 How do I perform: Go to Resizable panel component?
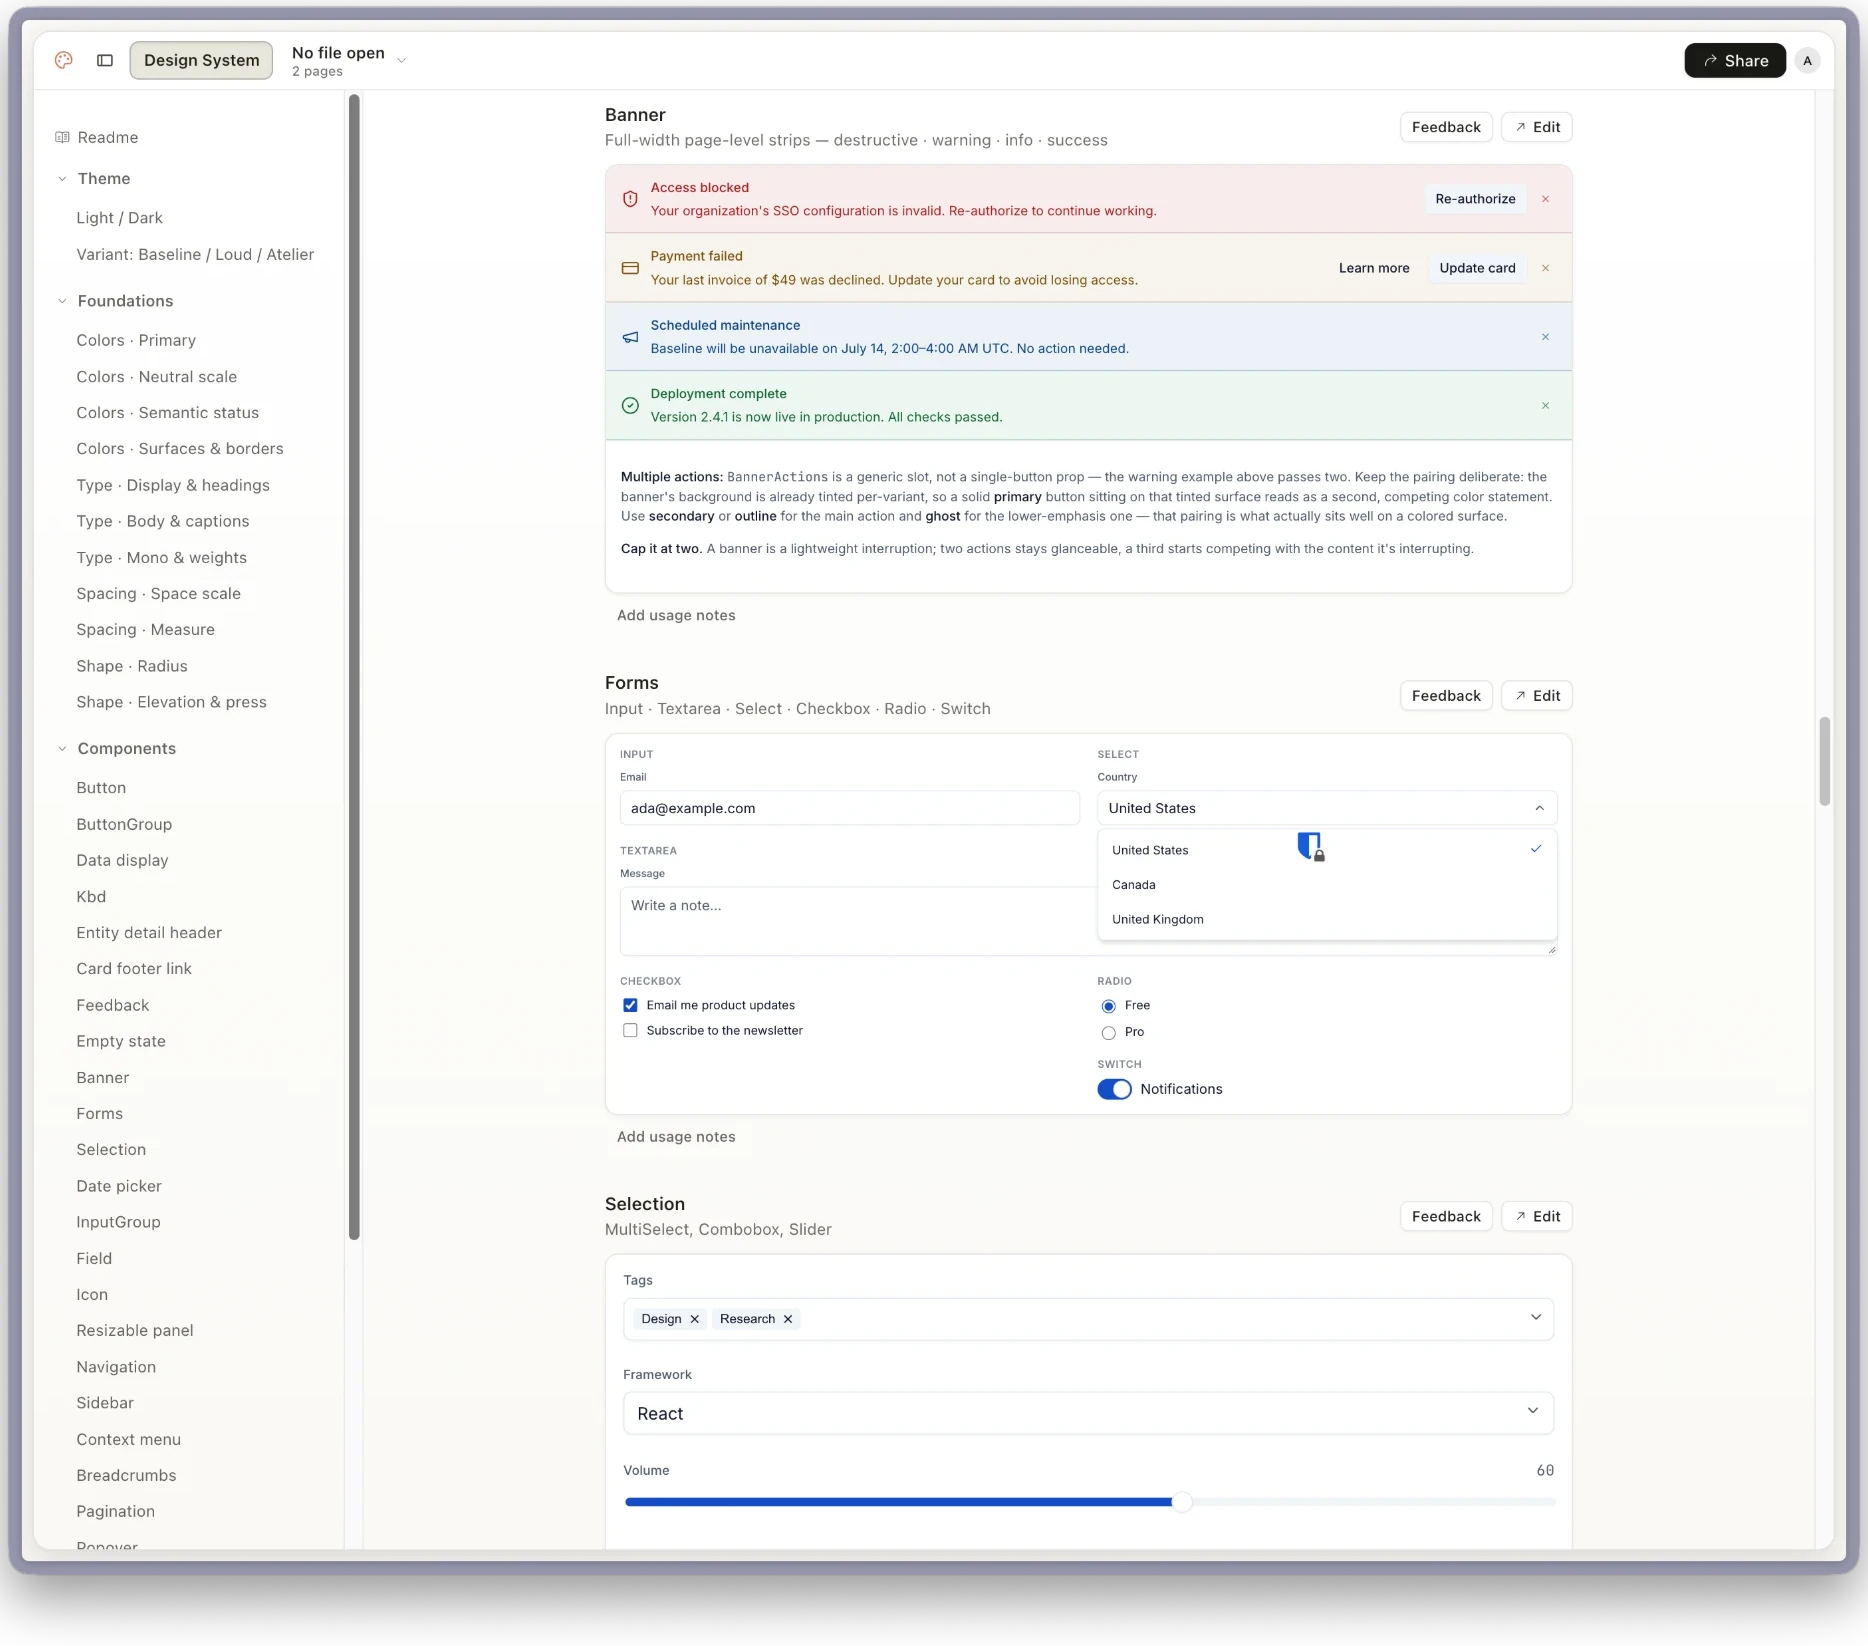coord(135,1331)
